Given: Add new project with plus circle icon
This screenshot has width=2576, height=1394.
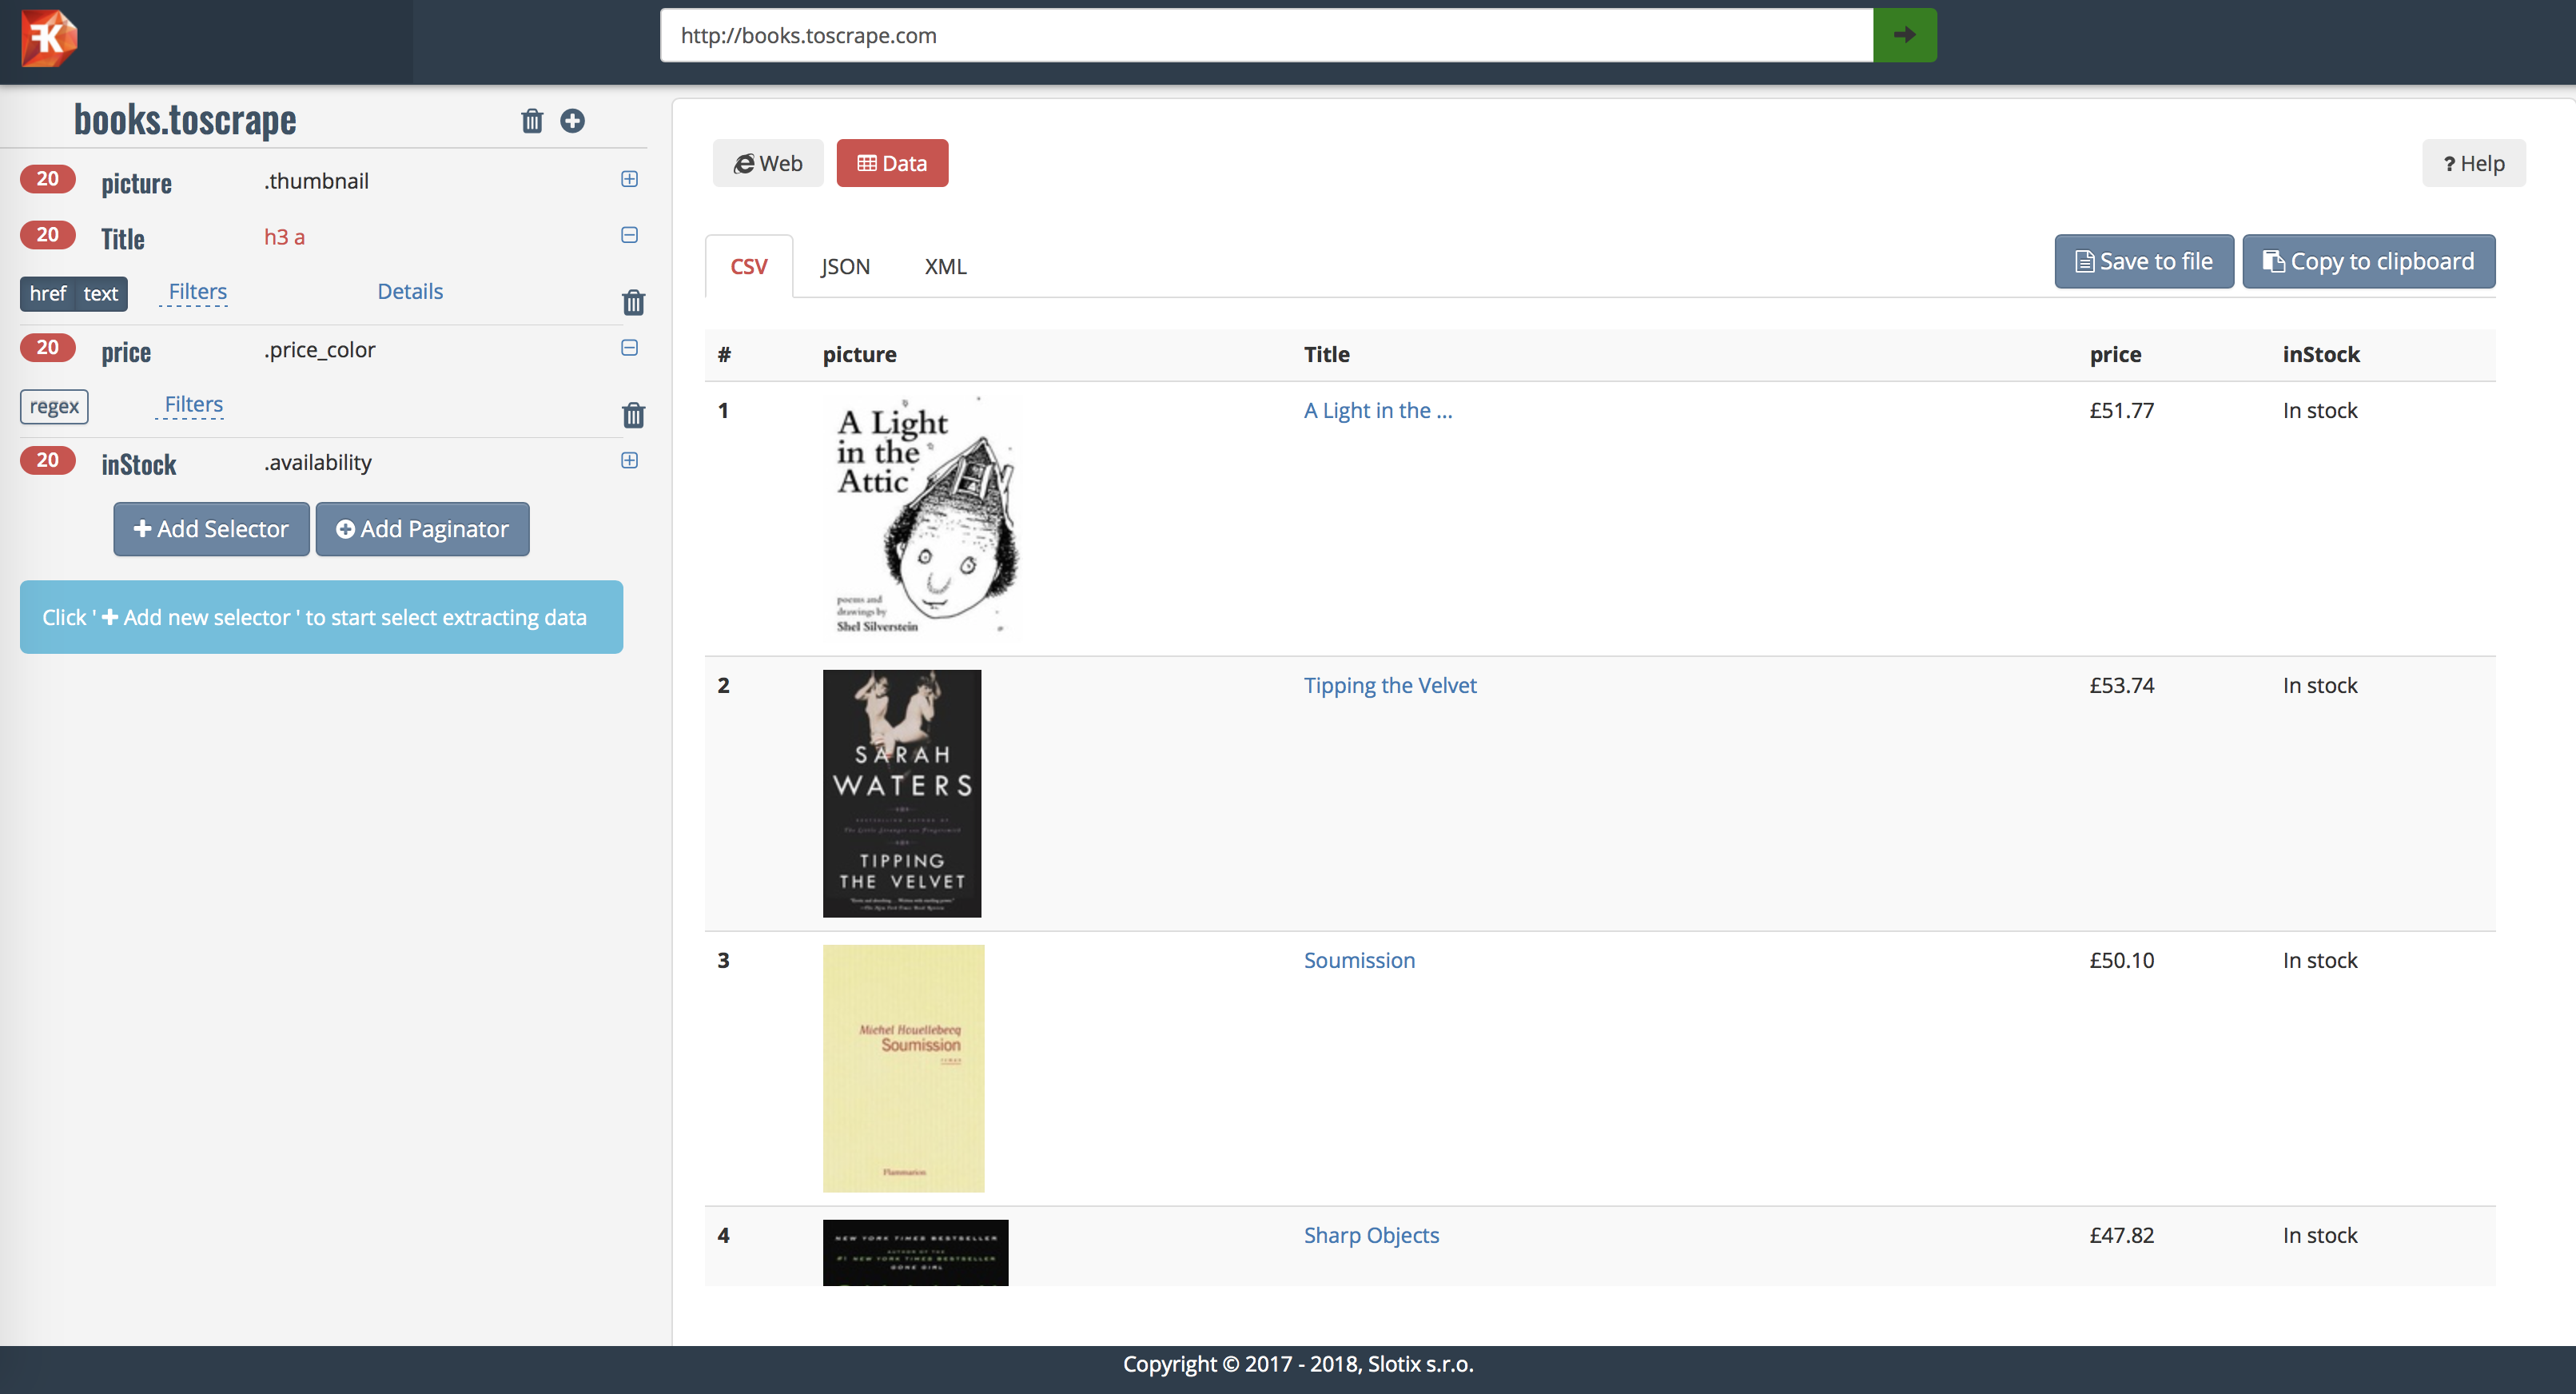Looking at the screenshot, I should (x=572, y=121).
